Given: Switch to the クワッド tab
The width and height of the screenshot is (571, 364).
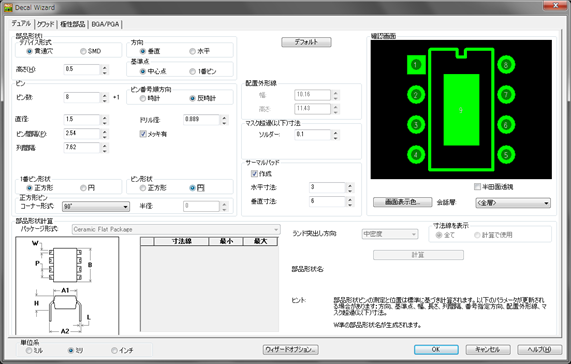Looking at the screenshot, I should coord(46,24).
